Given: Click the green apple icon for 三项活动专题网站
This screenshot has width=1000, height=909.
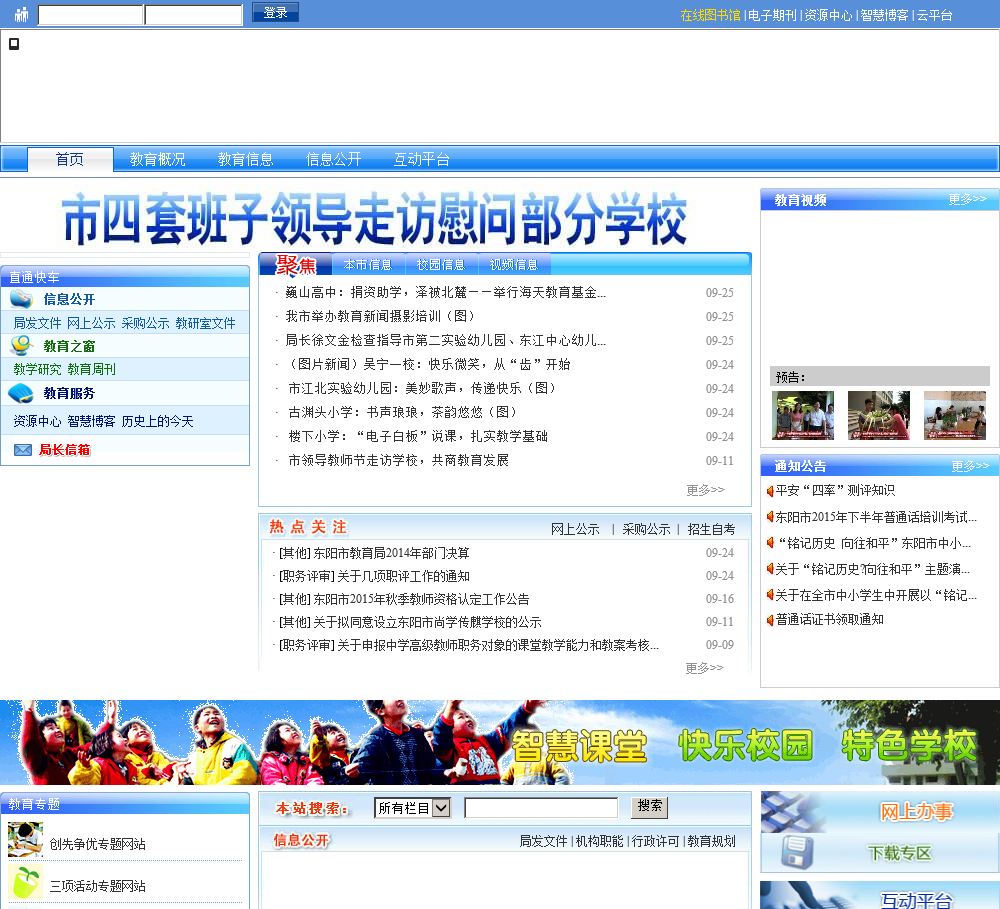Looking at the screenshot, I should coord(26,882).
